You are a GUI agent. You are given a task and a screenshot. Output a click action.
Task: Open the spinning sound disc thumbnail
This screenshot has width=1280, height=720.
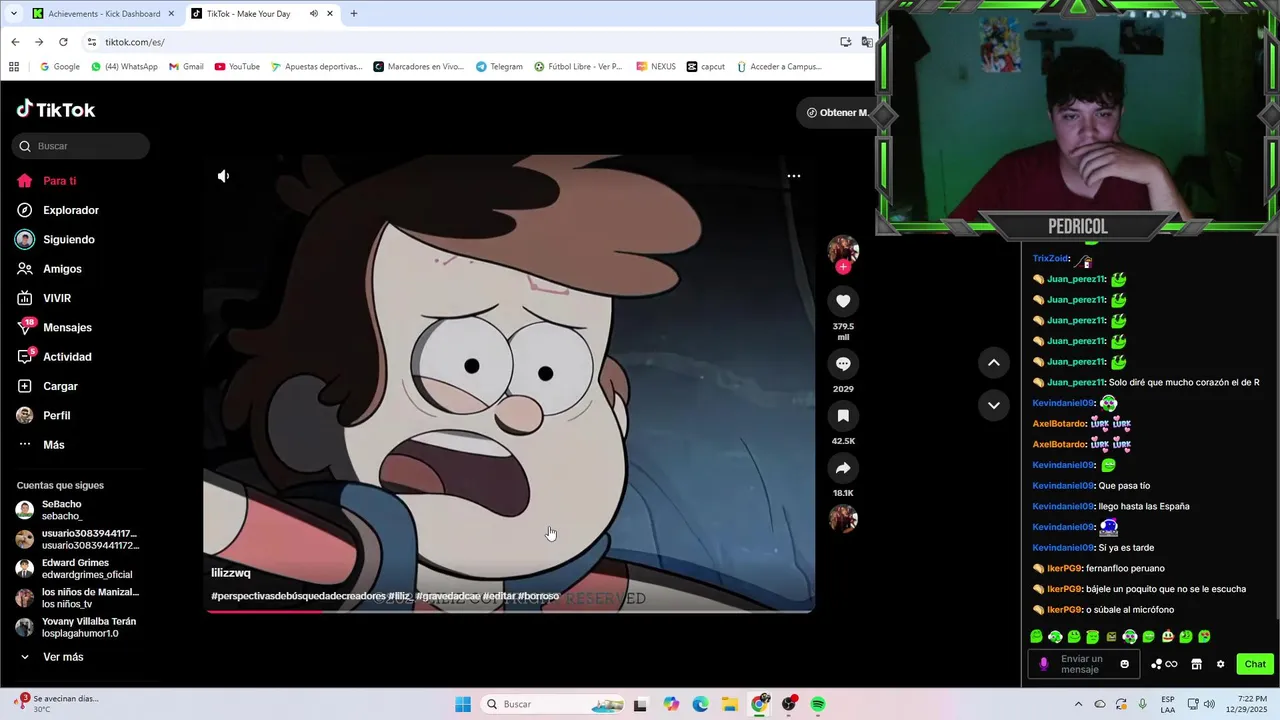coord(843,518)
